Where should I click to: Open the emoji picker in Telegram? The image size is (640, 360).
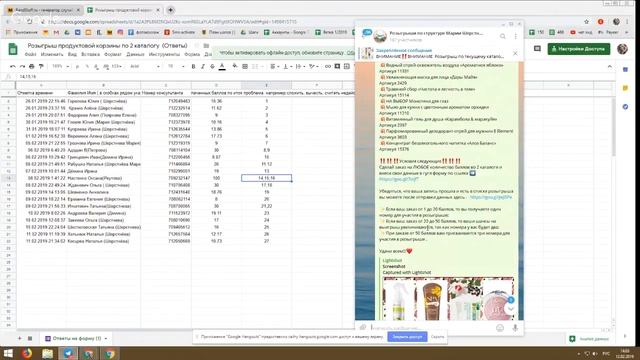click(x=500, y=327)
